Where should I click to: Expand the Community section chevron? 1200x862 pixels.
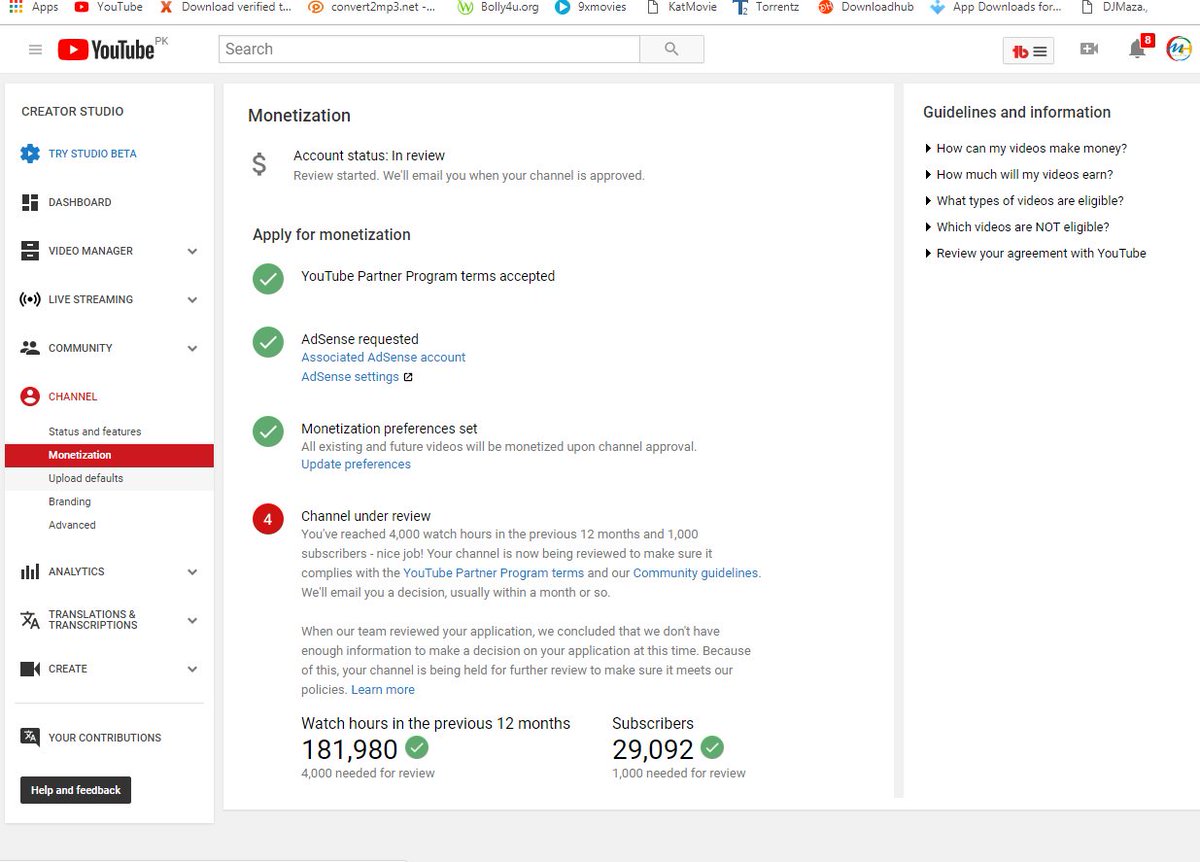pyautogui.click(x=192, y=348)
